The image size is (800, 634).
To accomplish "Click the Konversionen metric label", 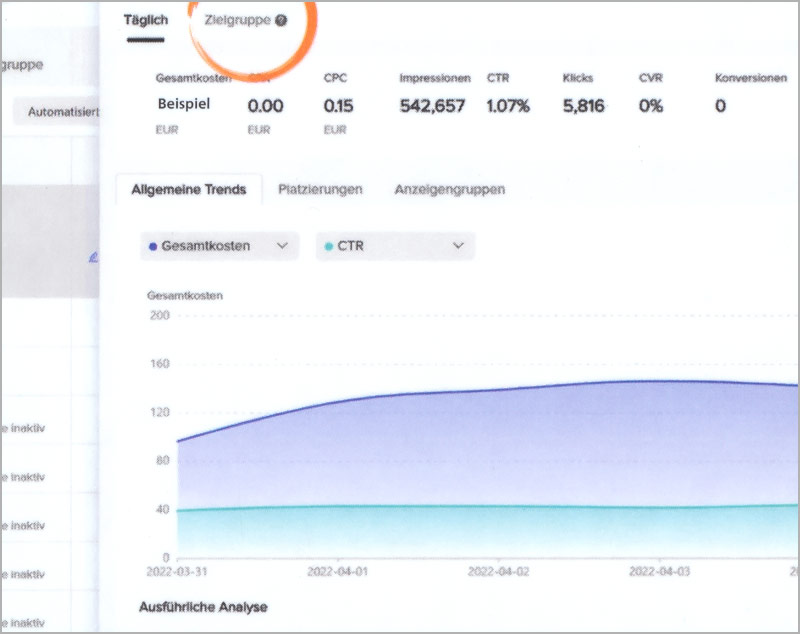I will coord(751,78).
